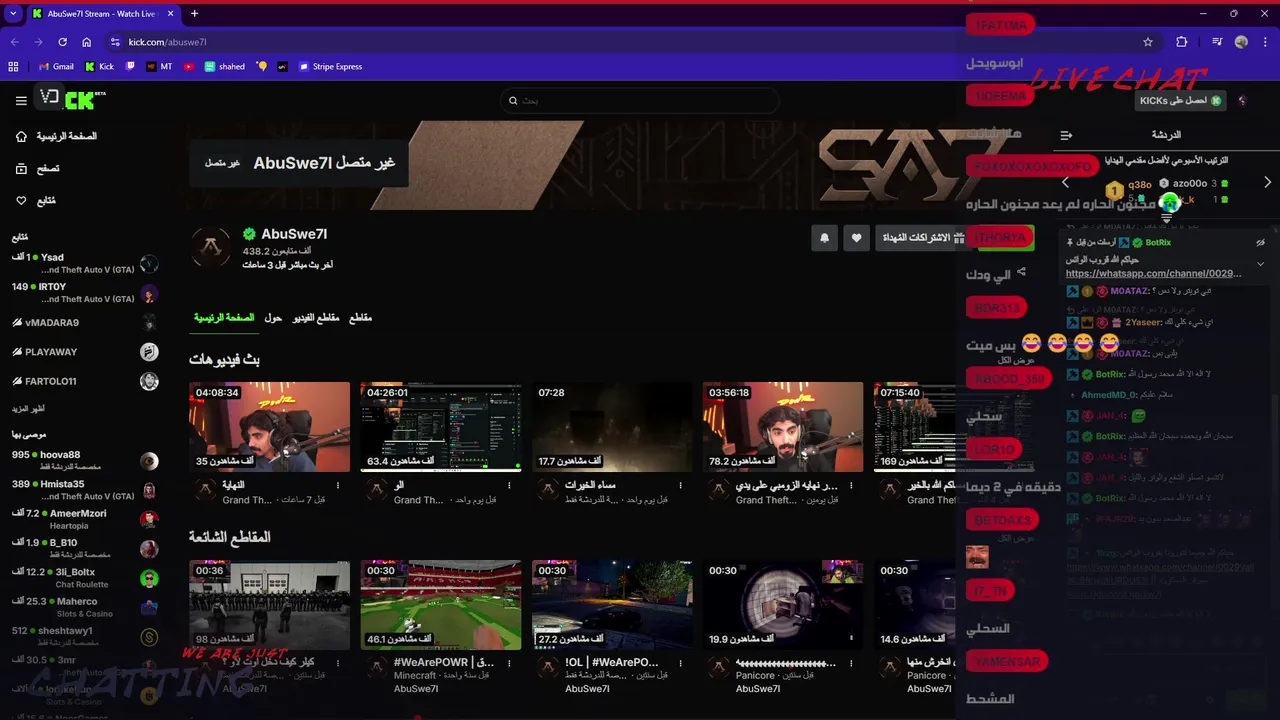Open the Kick sidebar hamburger menu
This screenshot has height=720, width=1280.
[21, 100]
